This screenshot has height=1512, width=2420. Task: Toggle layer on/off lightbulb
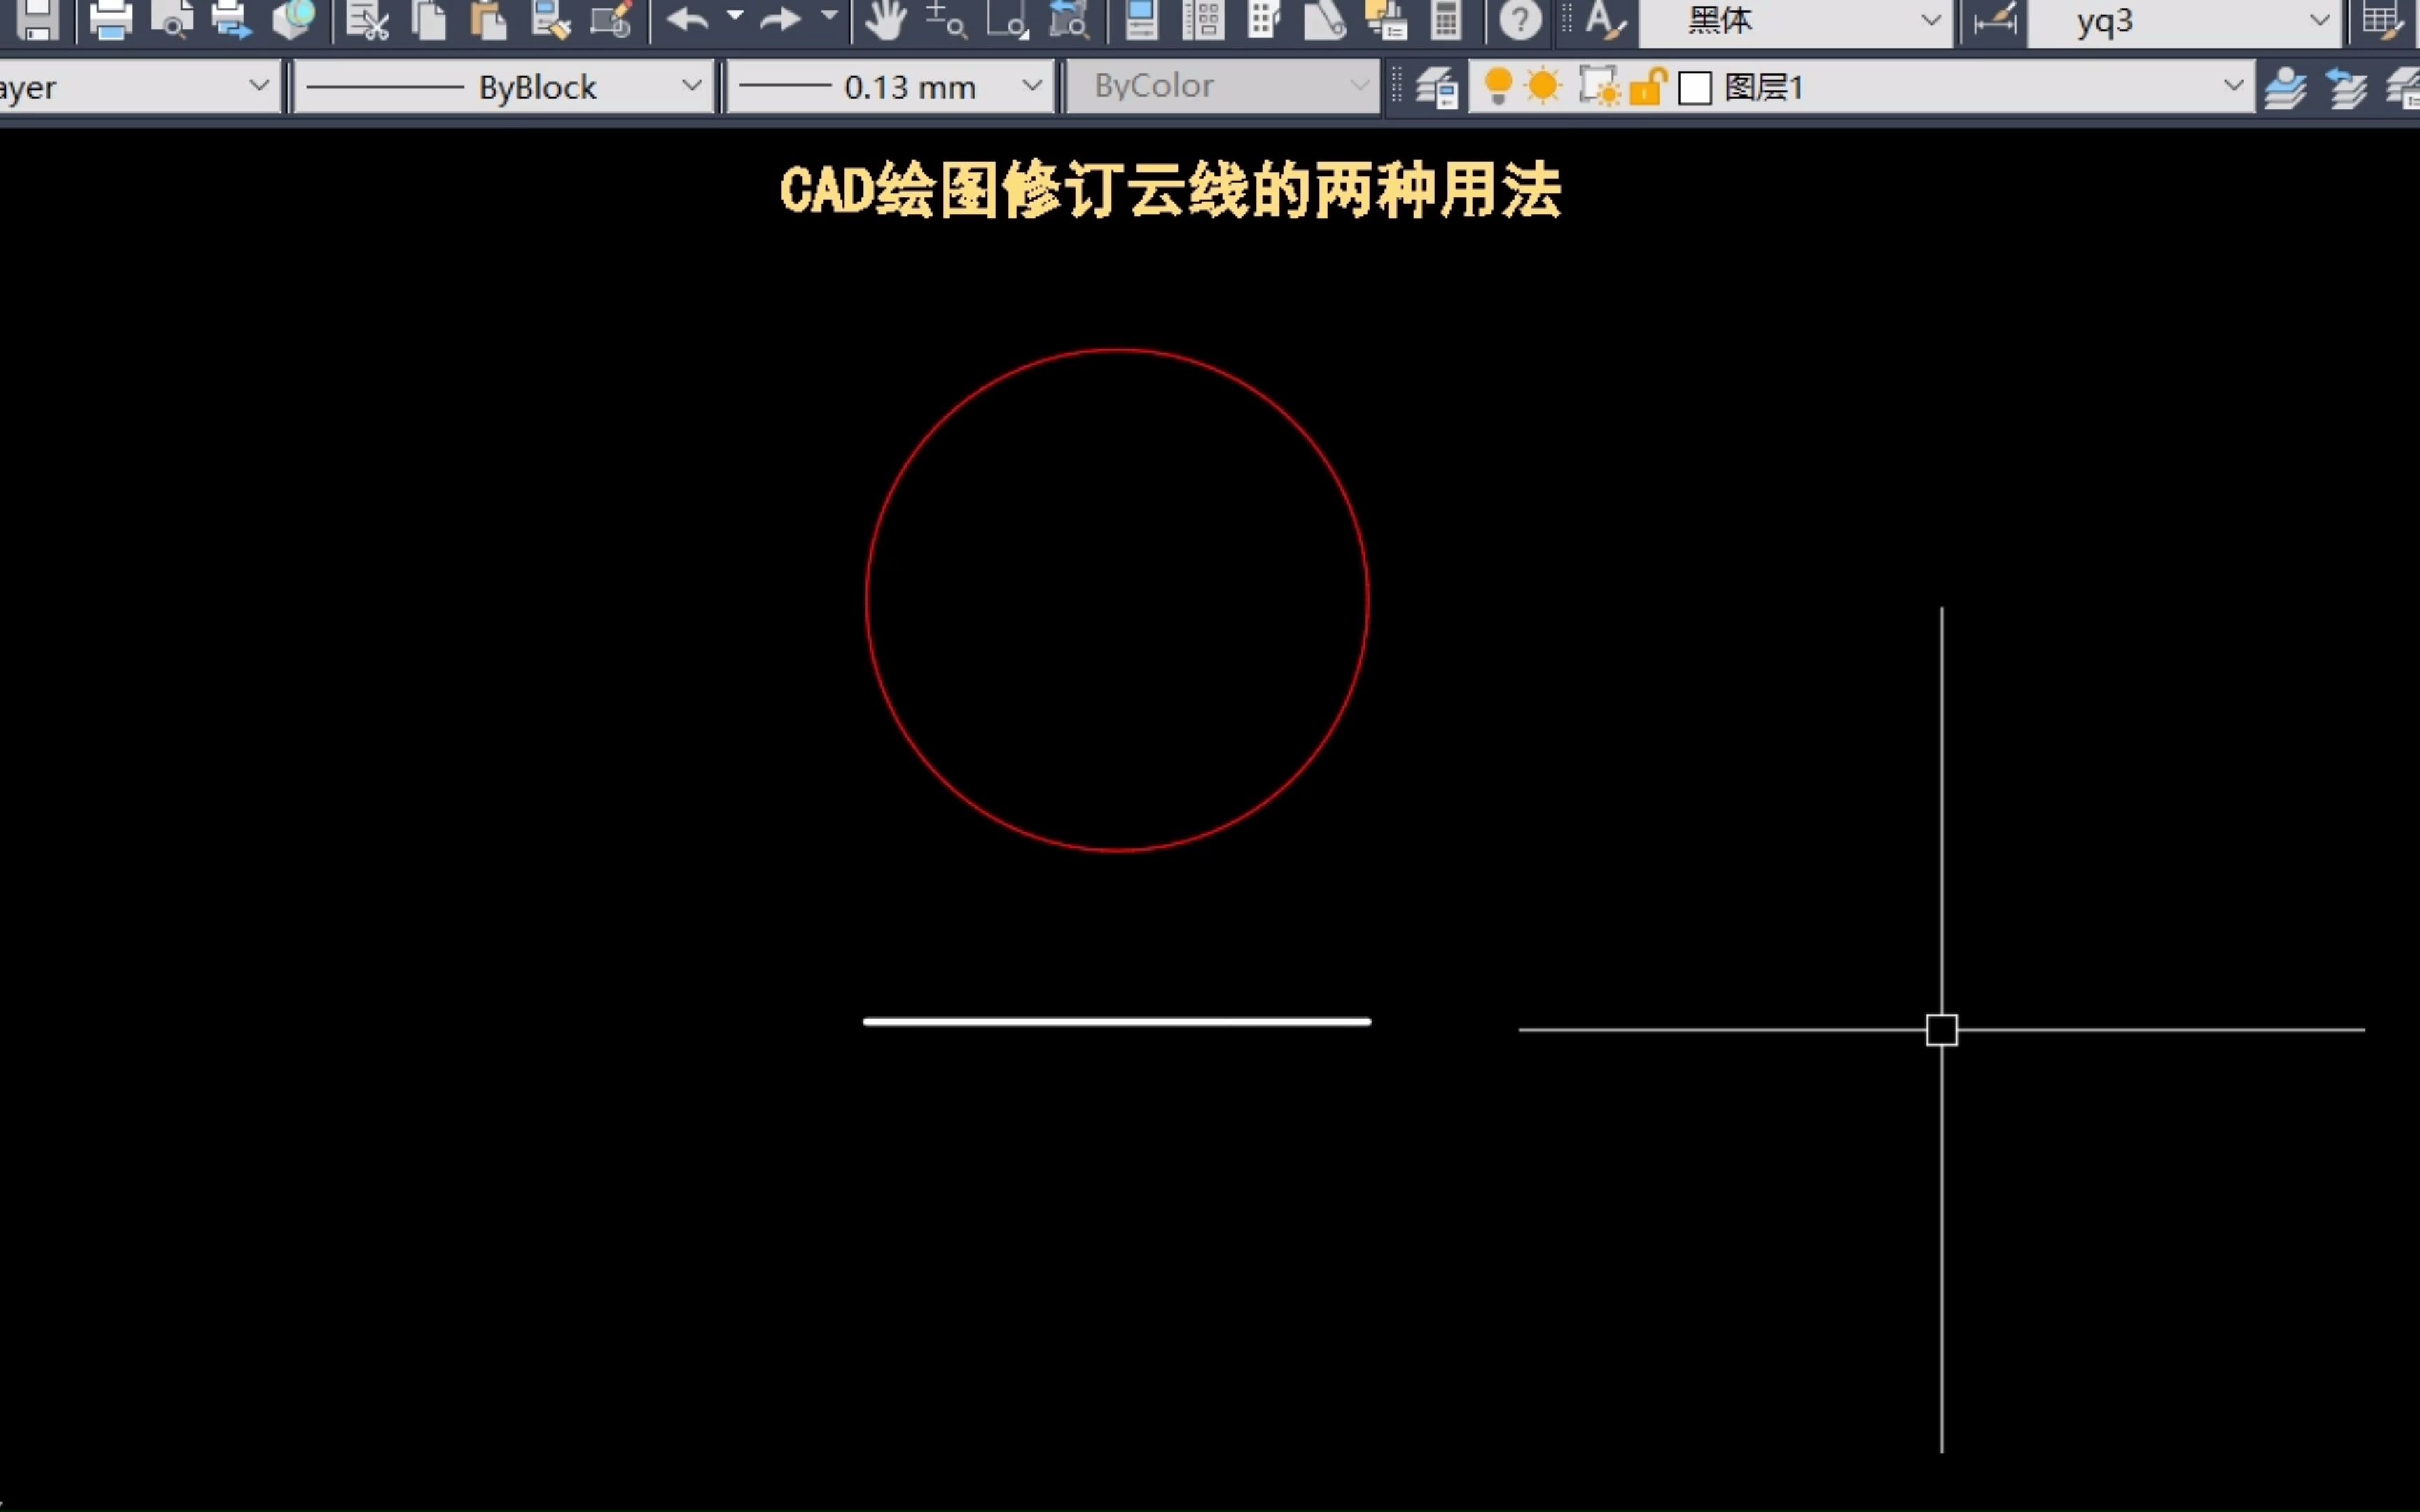(1498, 87)
